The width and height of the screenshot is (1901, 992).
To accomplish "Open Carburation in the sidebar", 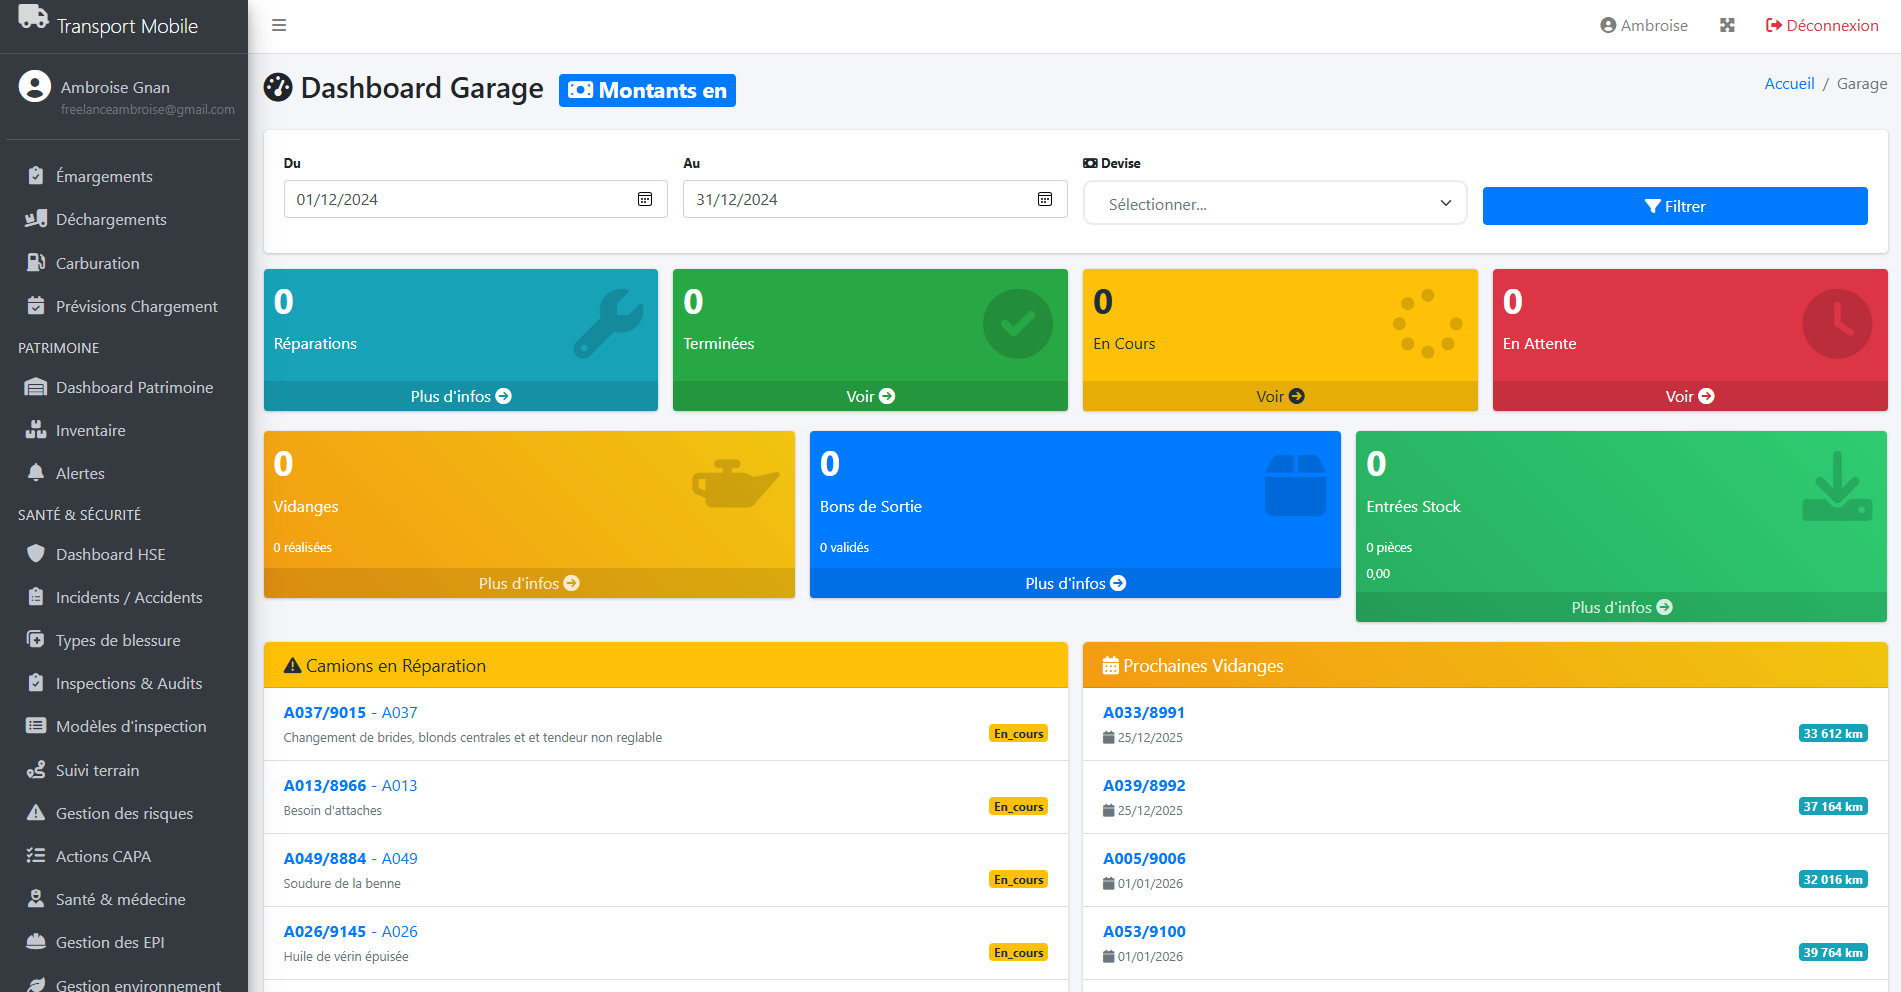I will pos(97,264).
